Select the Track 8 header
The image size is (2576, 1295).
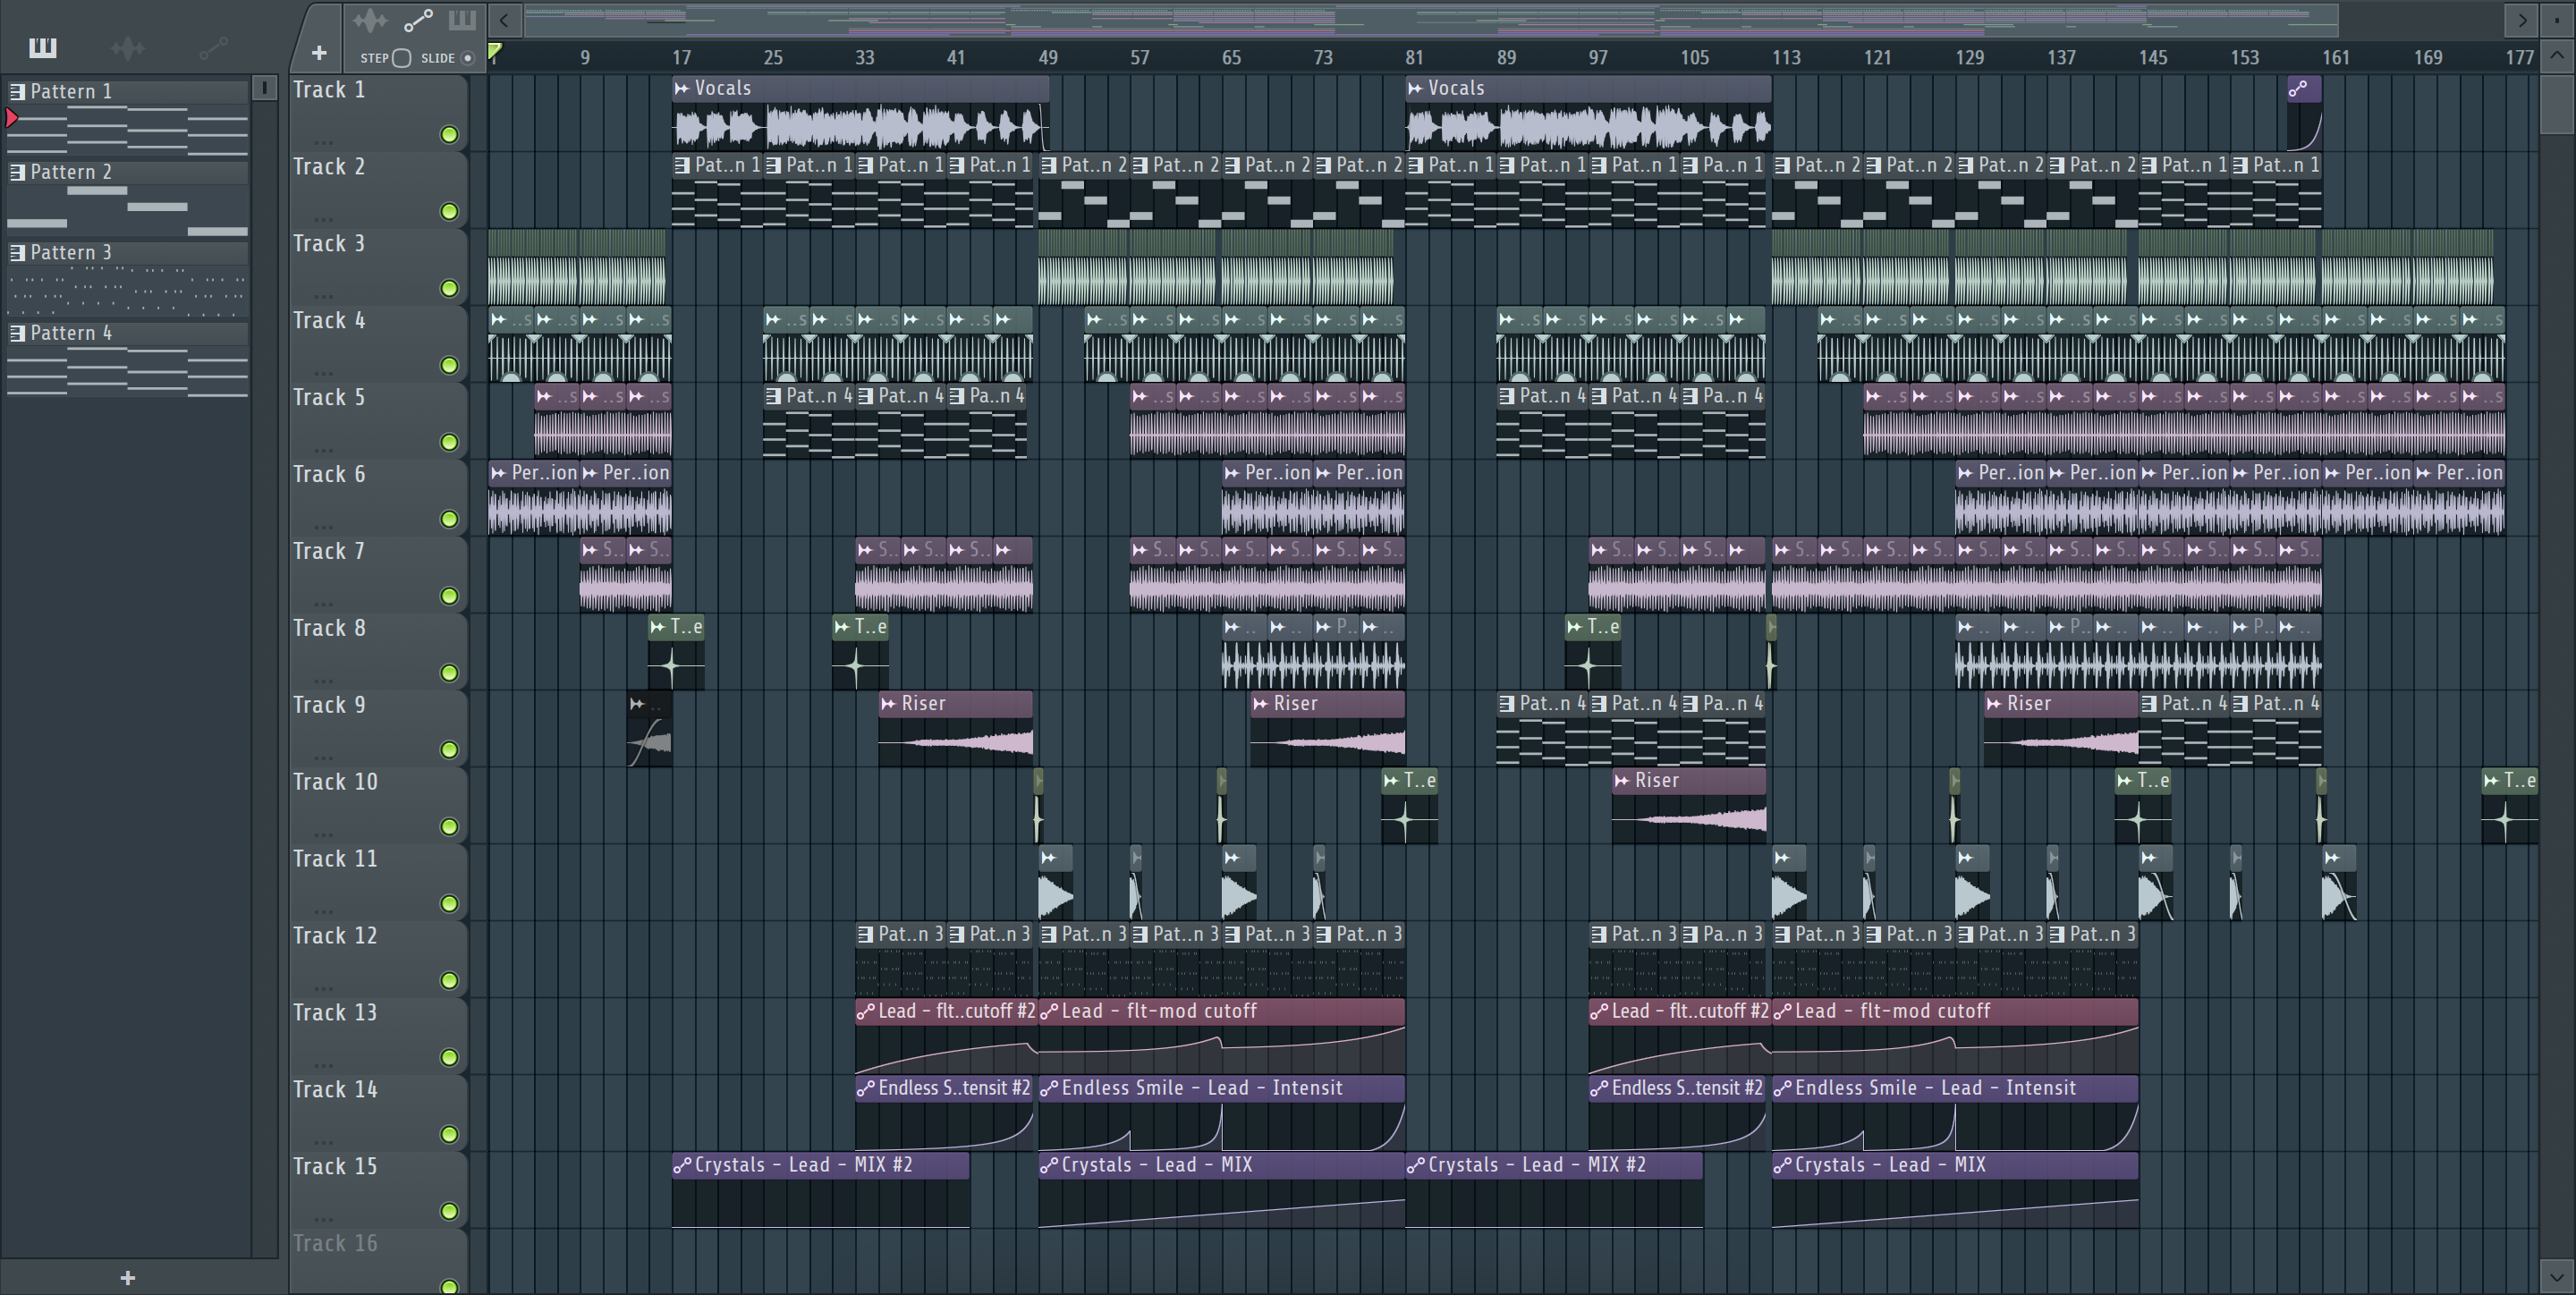click(378, 652)
